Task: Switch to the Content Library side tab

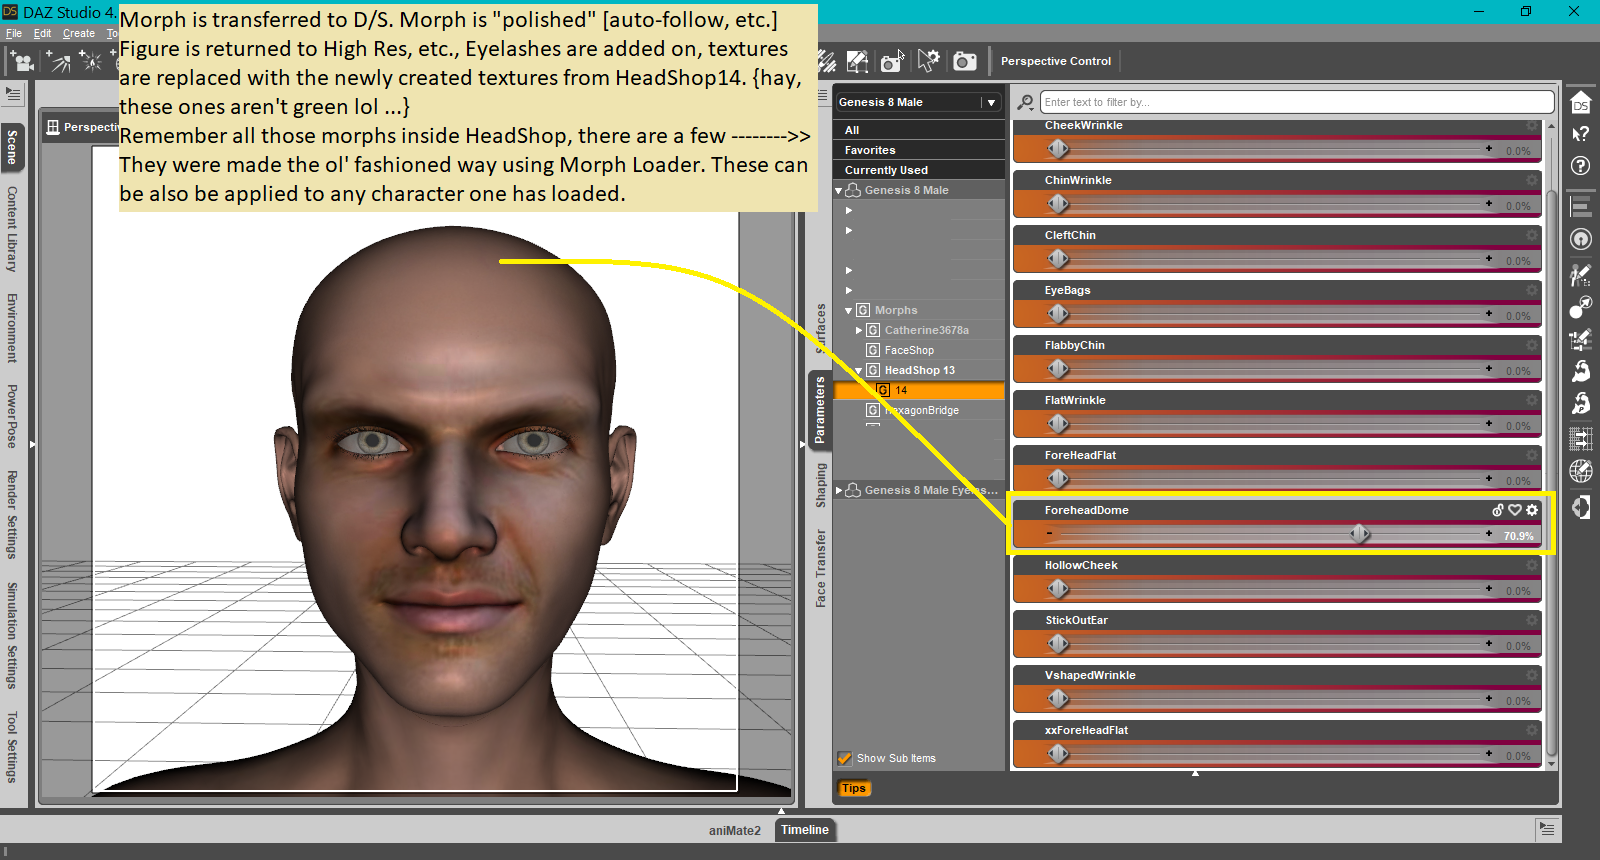Action: 12,229
